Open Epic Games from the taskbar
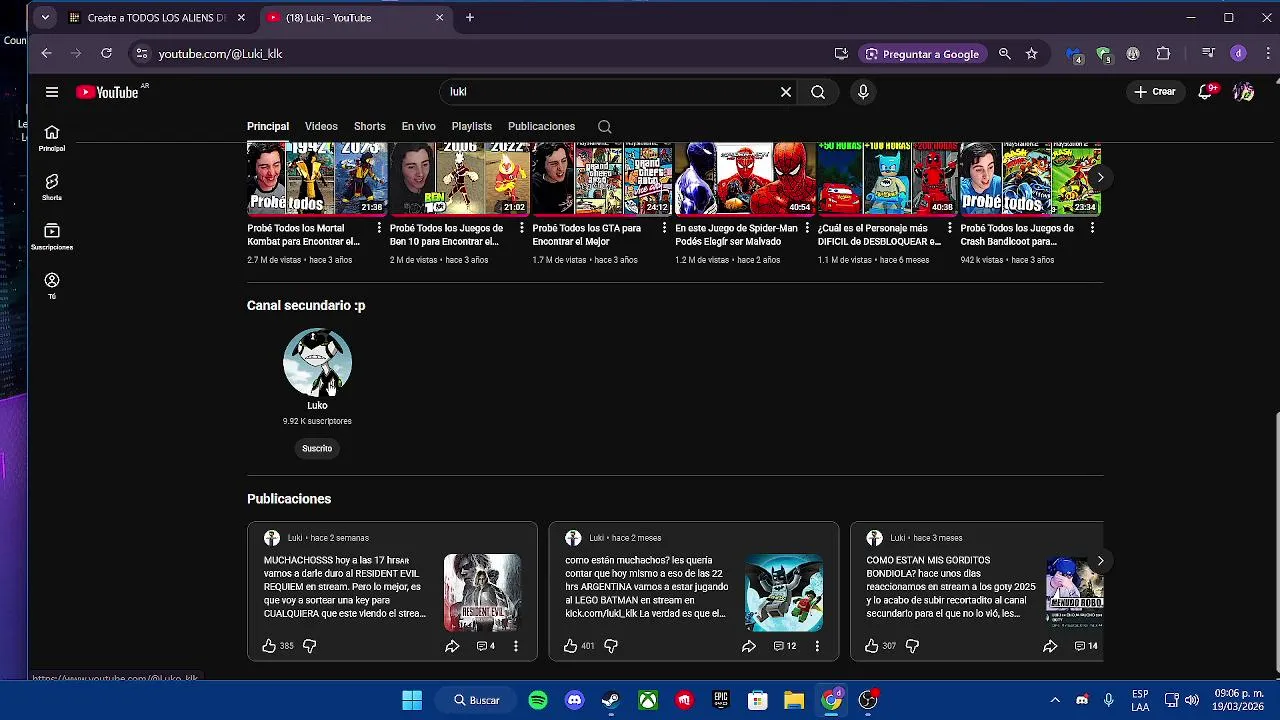 (721, 700)
